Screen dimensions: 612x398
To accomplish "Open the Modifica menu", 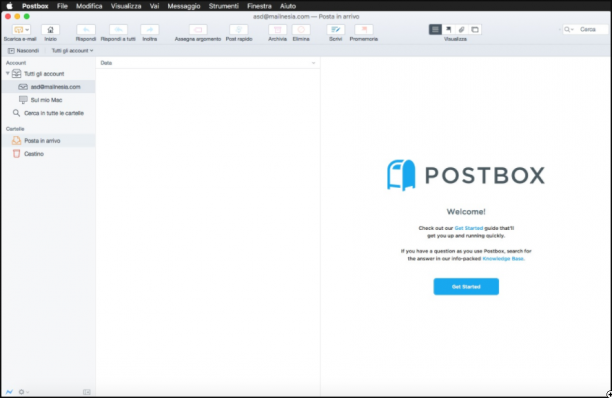I will [89, 6].
